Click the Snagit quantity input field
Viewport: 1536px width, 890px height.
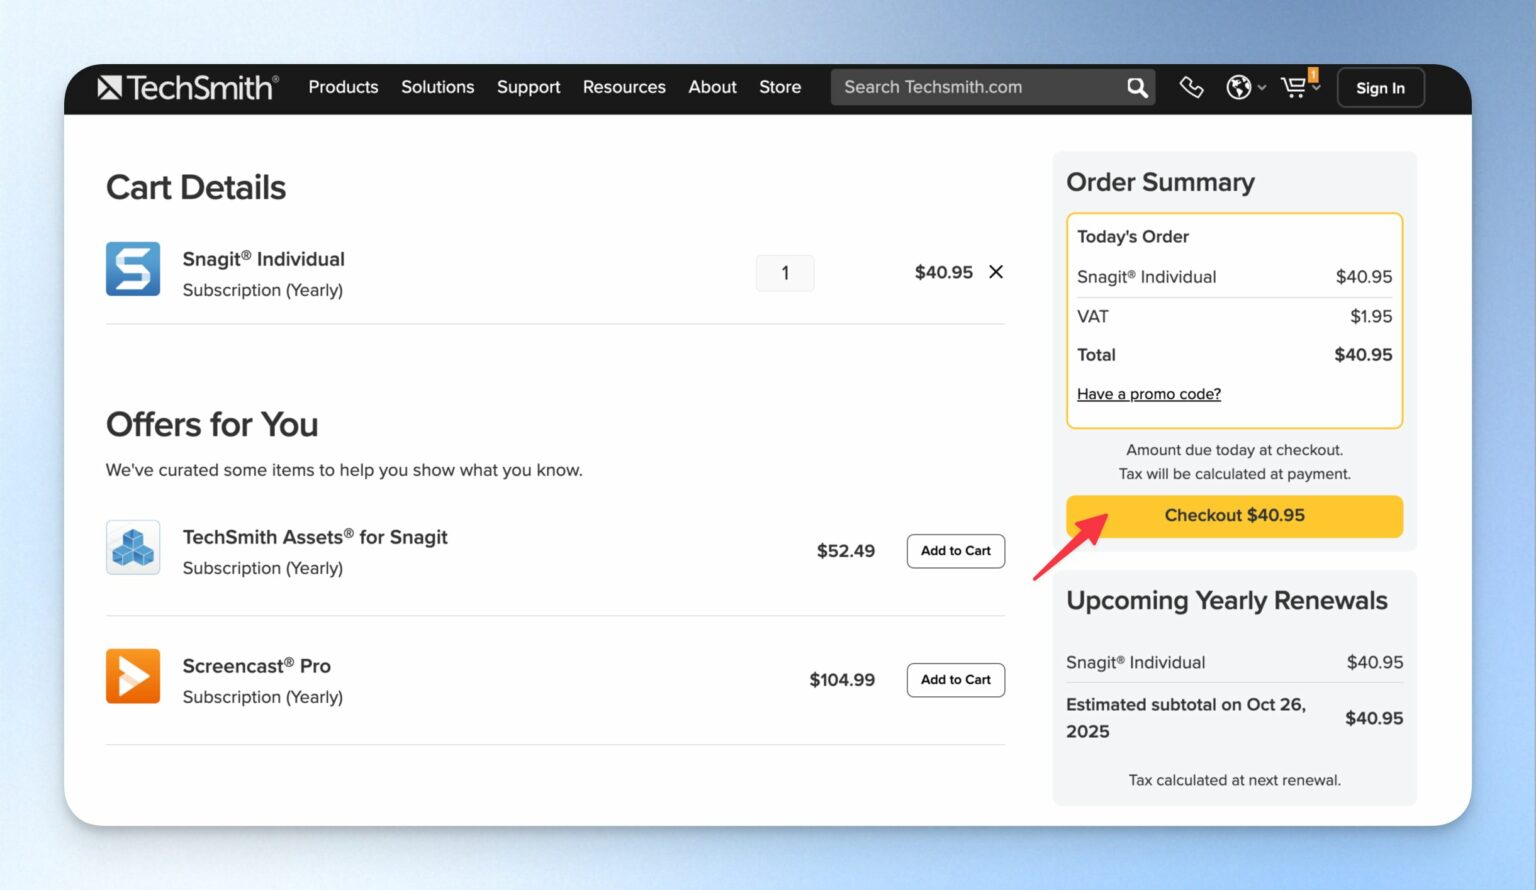tap(785, 273)
